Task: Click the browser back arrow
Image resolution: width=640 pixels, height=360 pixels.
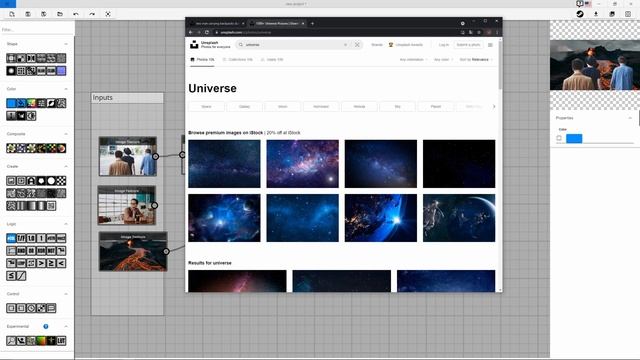Action: pyautogui.click(x=191, y=32)
